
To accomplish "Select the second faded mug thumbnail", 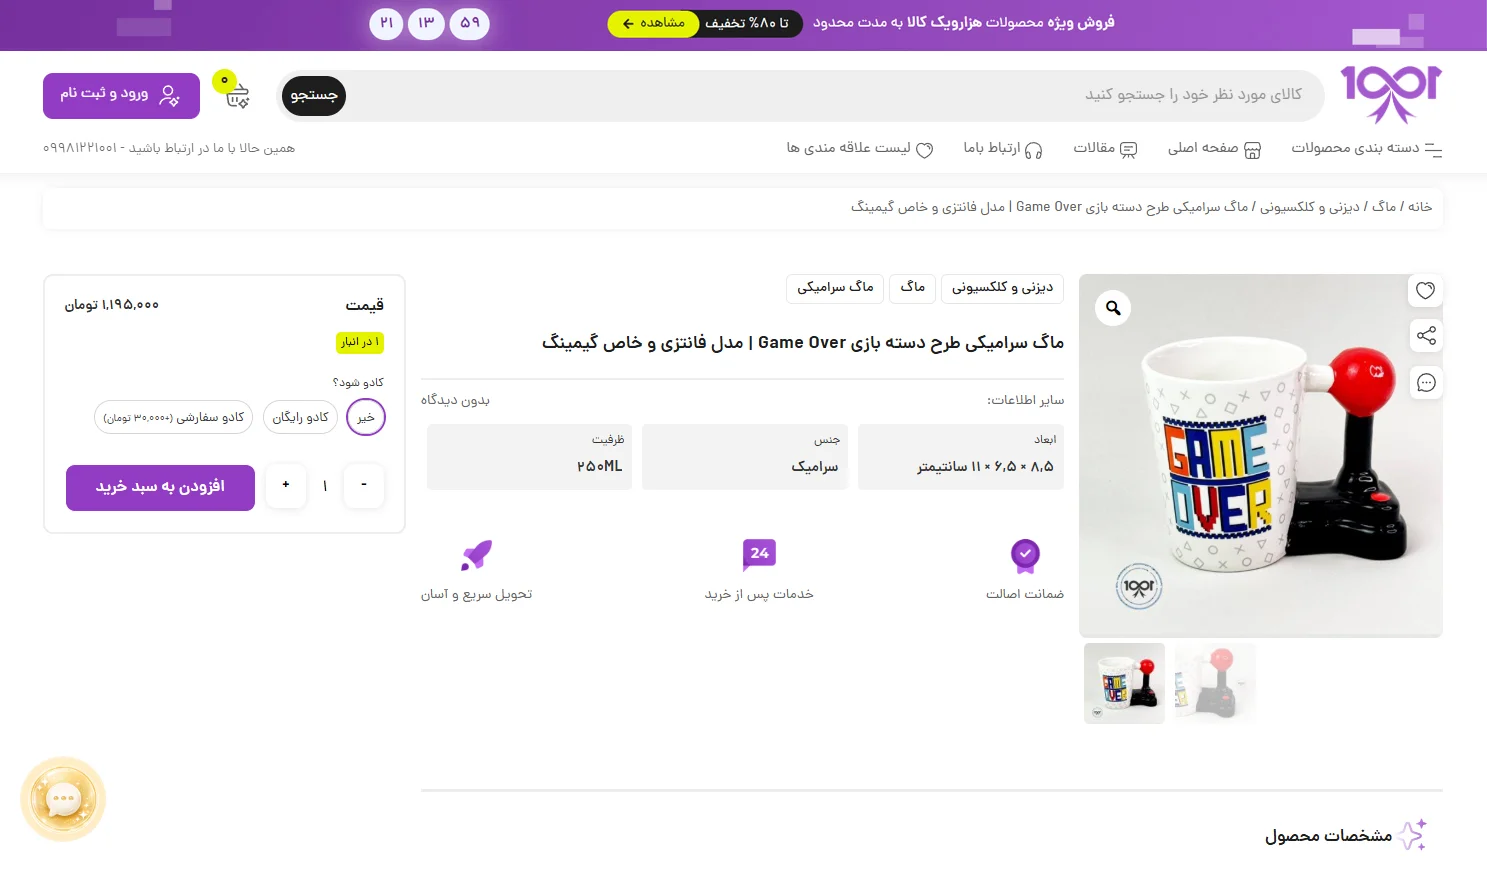I will [x=1215, y=683].
